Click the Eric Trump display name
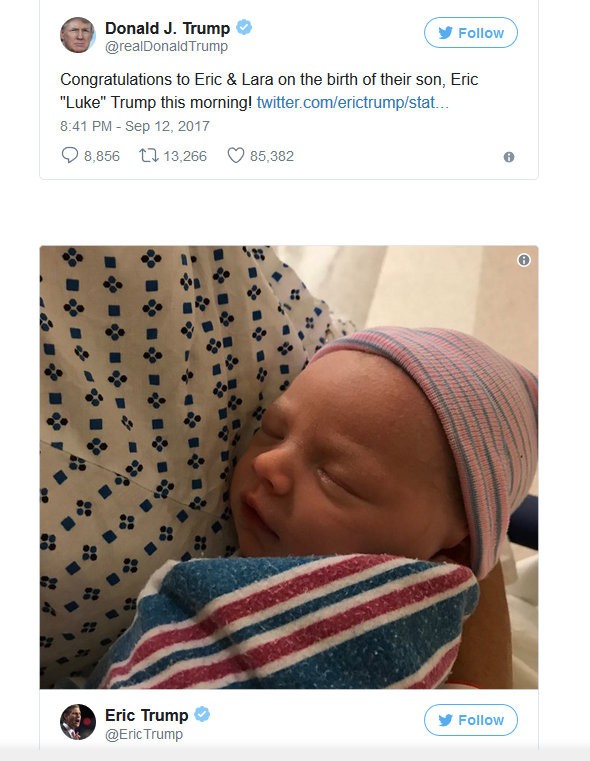590x761 pixels. pyautogui.click(x=147, y=715)
